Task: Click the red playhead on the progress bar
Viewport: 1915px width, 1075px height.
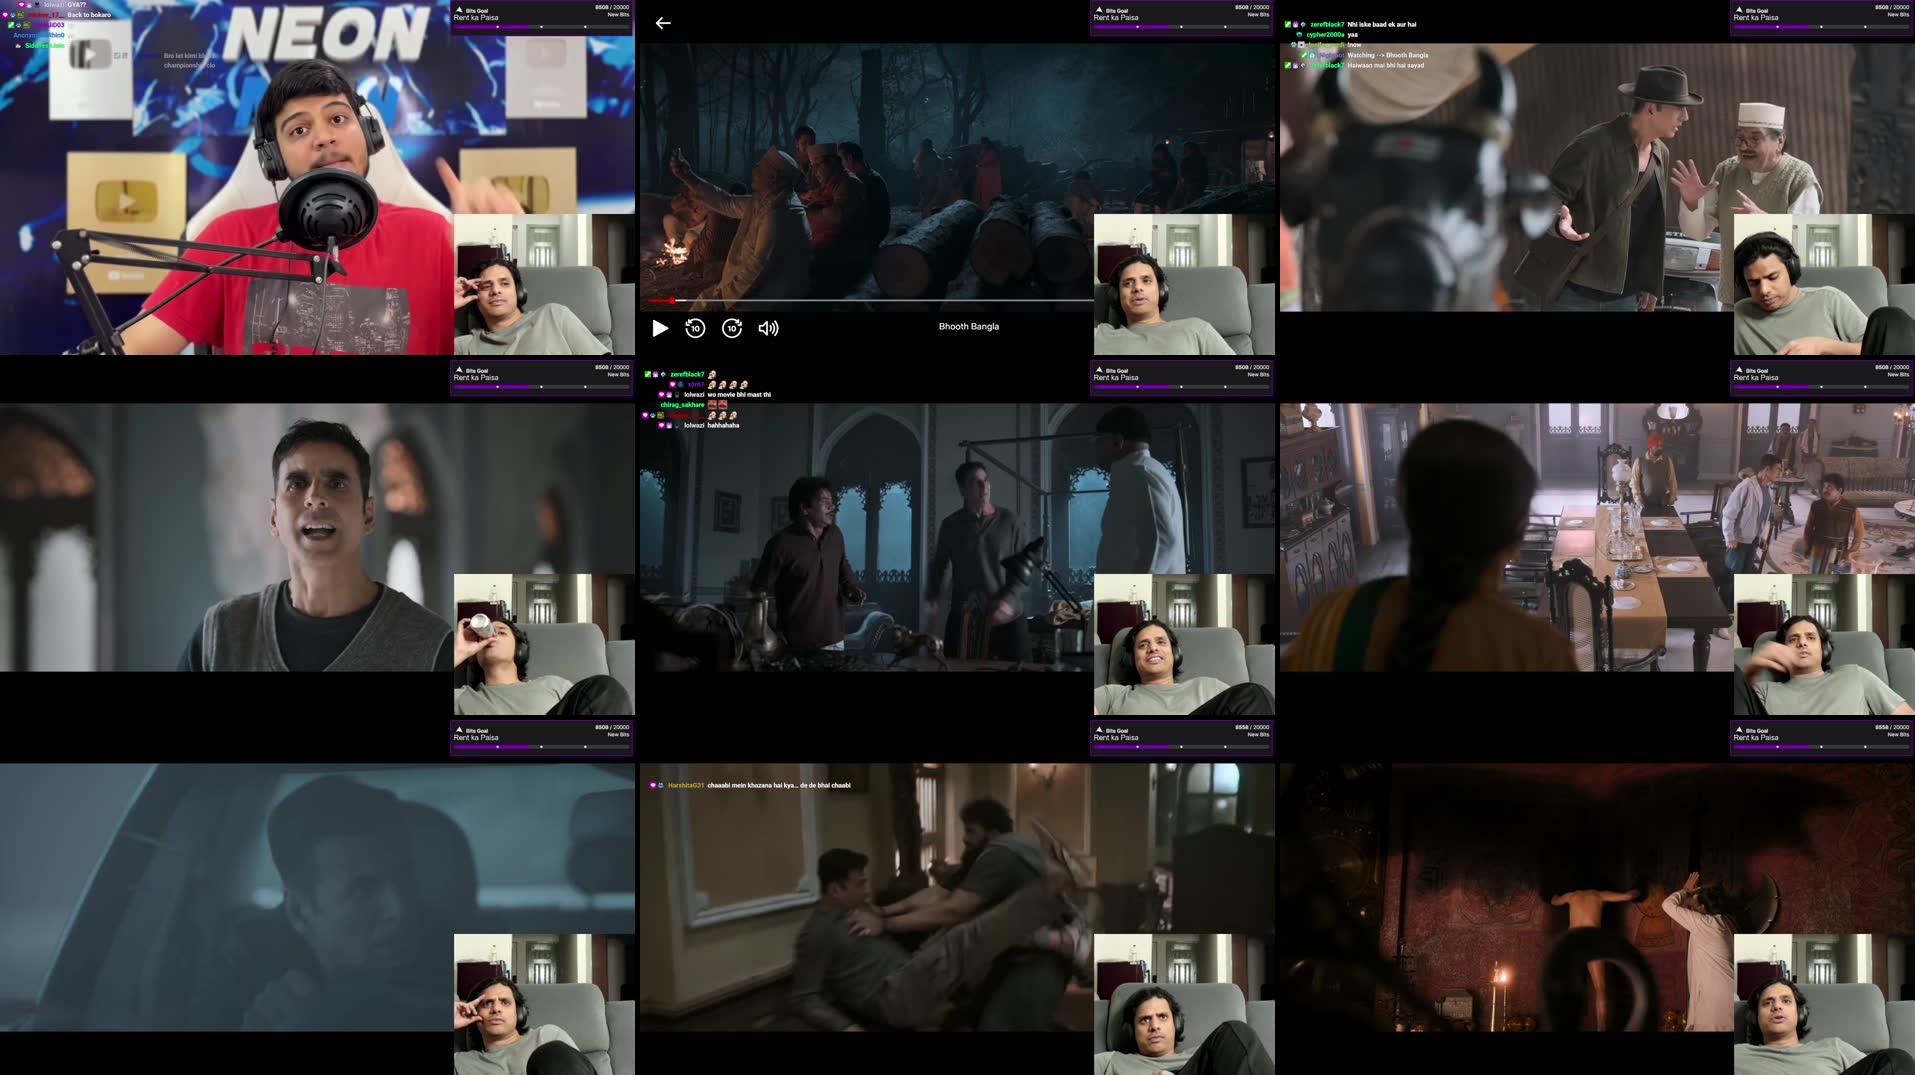Action: pyautogui.click(x=673, y=300)
